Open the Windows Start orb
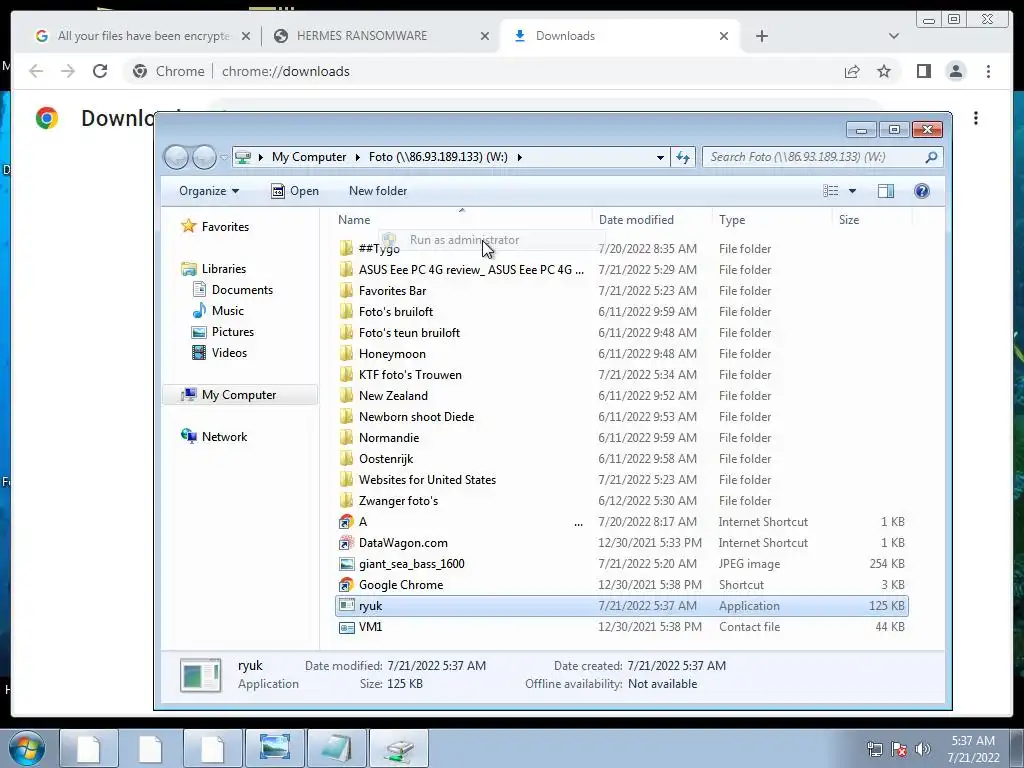Screen dimensions: 1024x768 coord(26,749)
